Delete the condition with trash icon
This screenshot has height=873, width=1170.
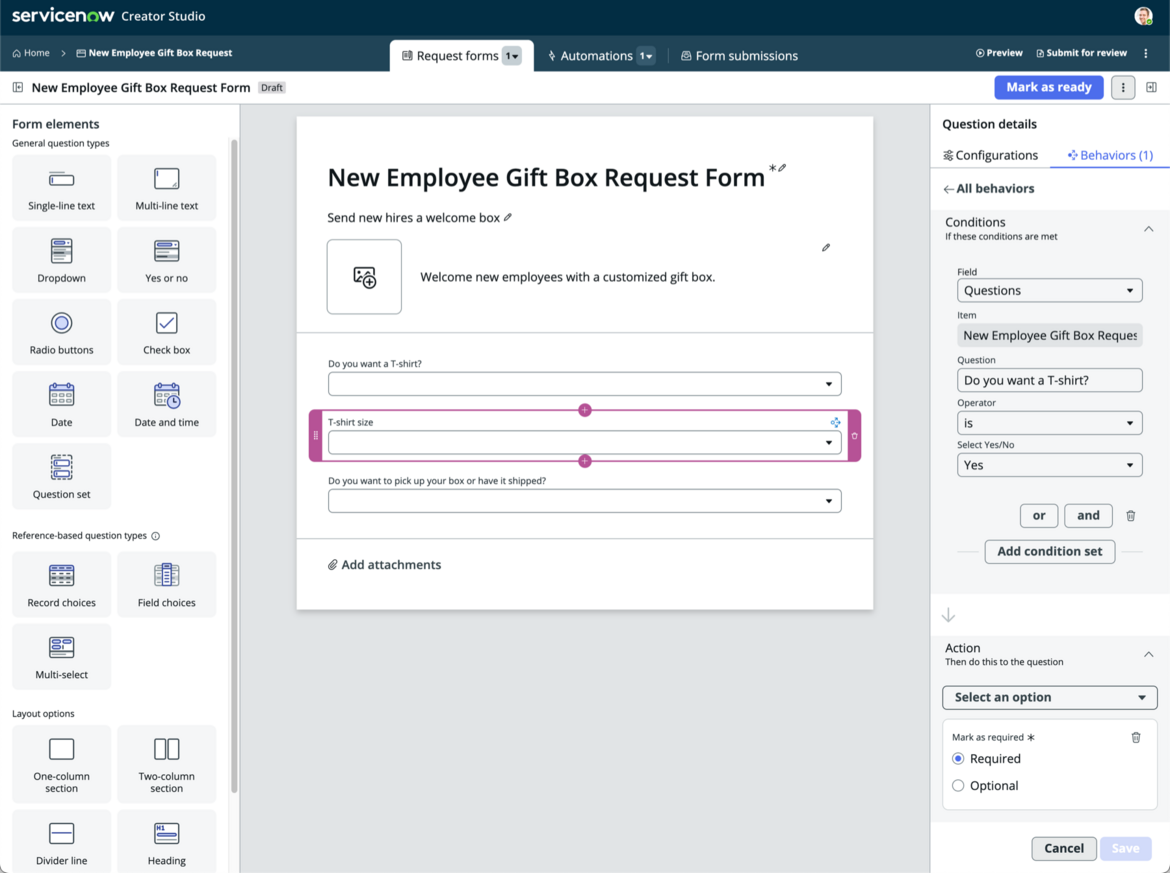tap(1130, 516)
